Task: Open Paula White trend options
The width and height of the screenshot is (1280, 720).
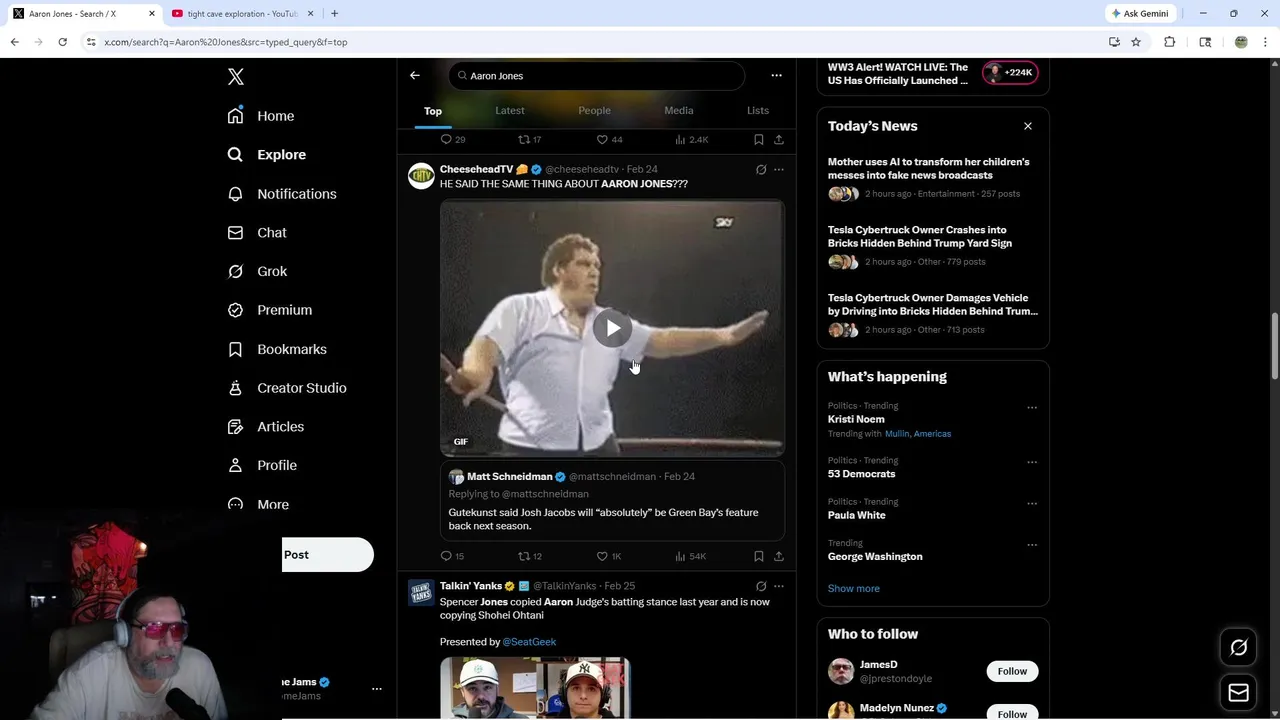Action: pyautogui.click(x=1032, y=503)
